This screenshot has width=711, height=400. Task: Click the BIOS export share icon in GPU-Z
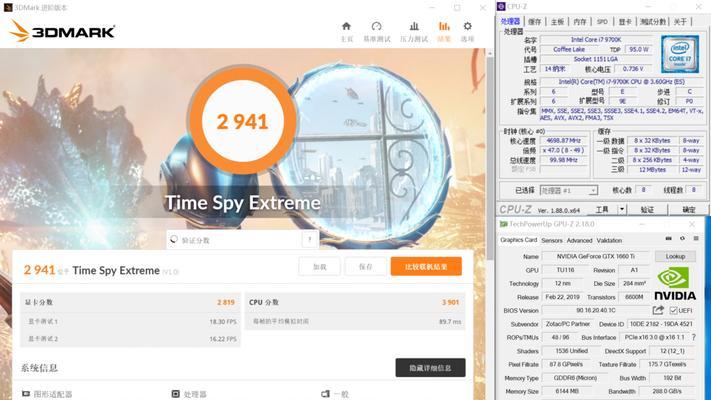coord(658,310)
